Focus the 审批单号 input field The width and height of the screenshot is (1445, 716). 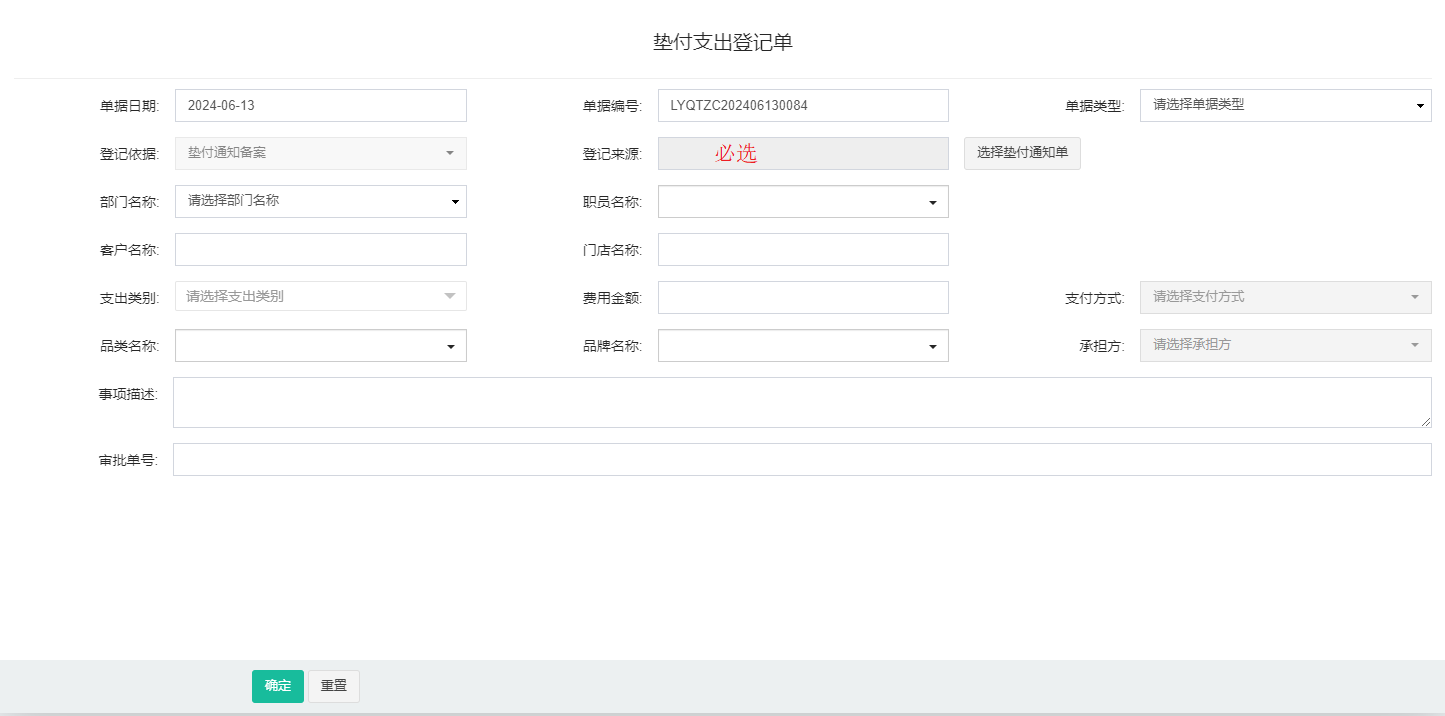click(801, 460)
